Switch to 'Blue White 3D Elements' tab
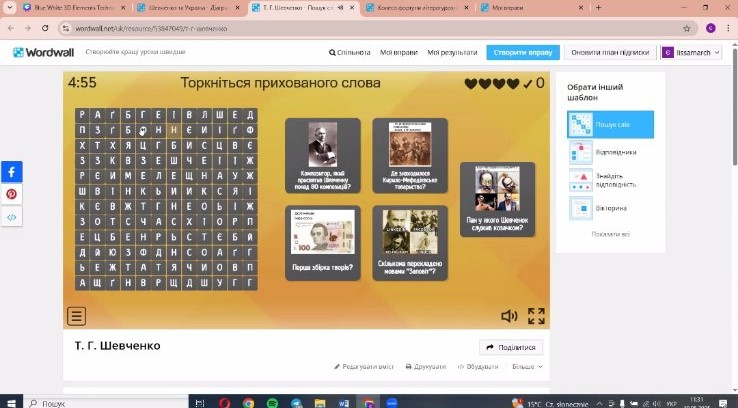The width and height of the screenshot is (738, 408). (75, 8)
